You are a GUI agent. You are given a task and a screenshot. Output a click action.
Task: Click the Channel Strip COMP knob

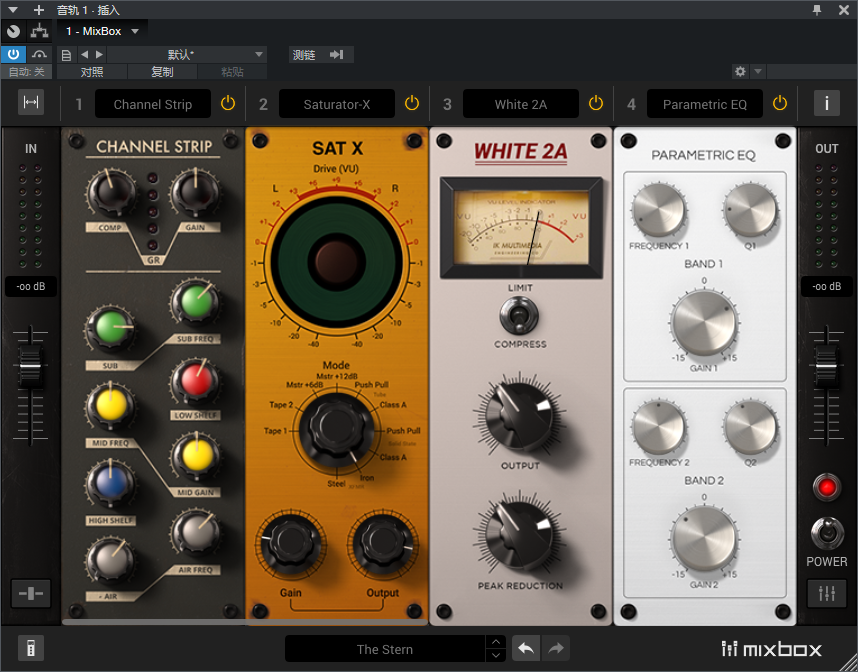click(x=112, y=193)
